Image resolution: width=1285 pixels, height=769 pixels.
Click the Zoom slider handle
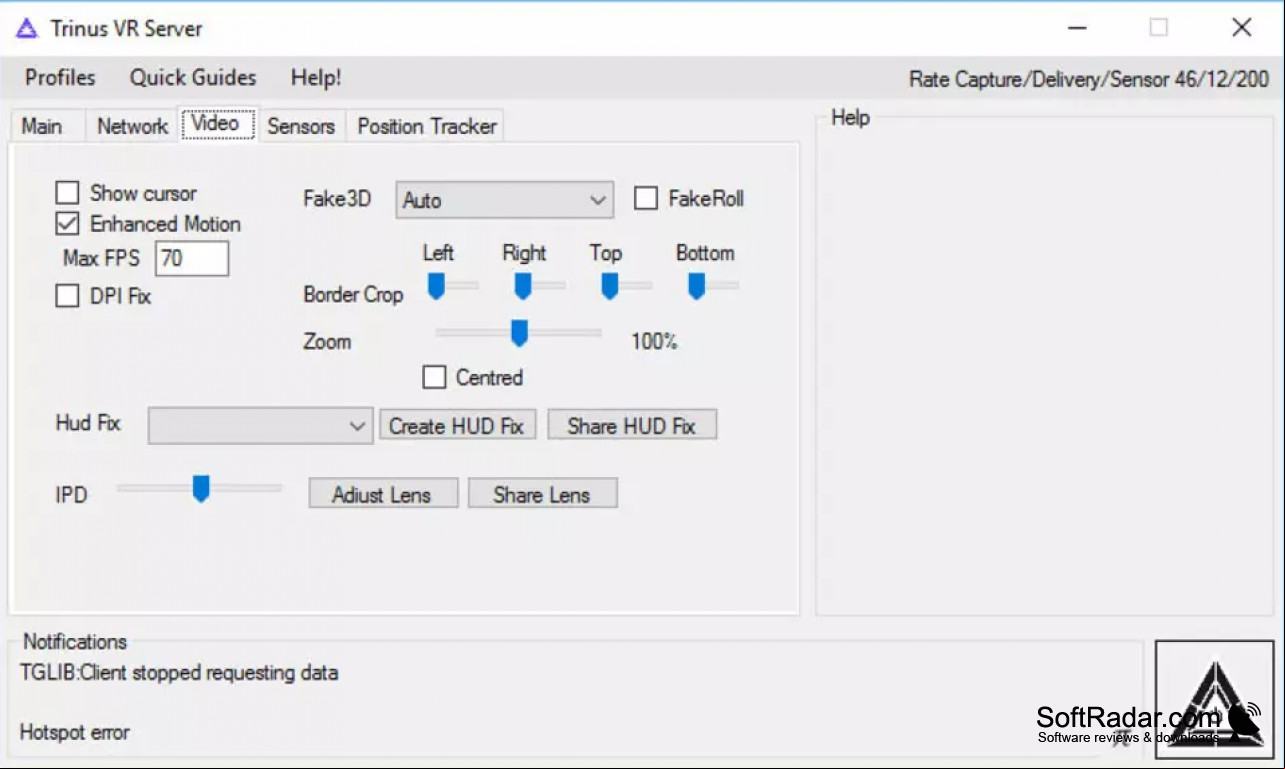point(519,333)
